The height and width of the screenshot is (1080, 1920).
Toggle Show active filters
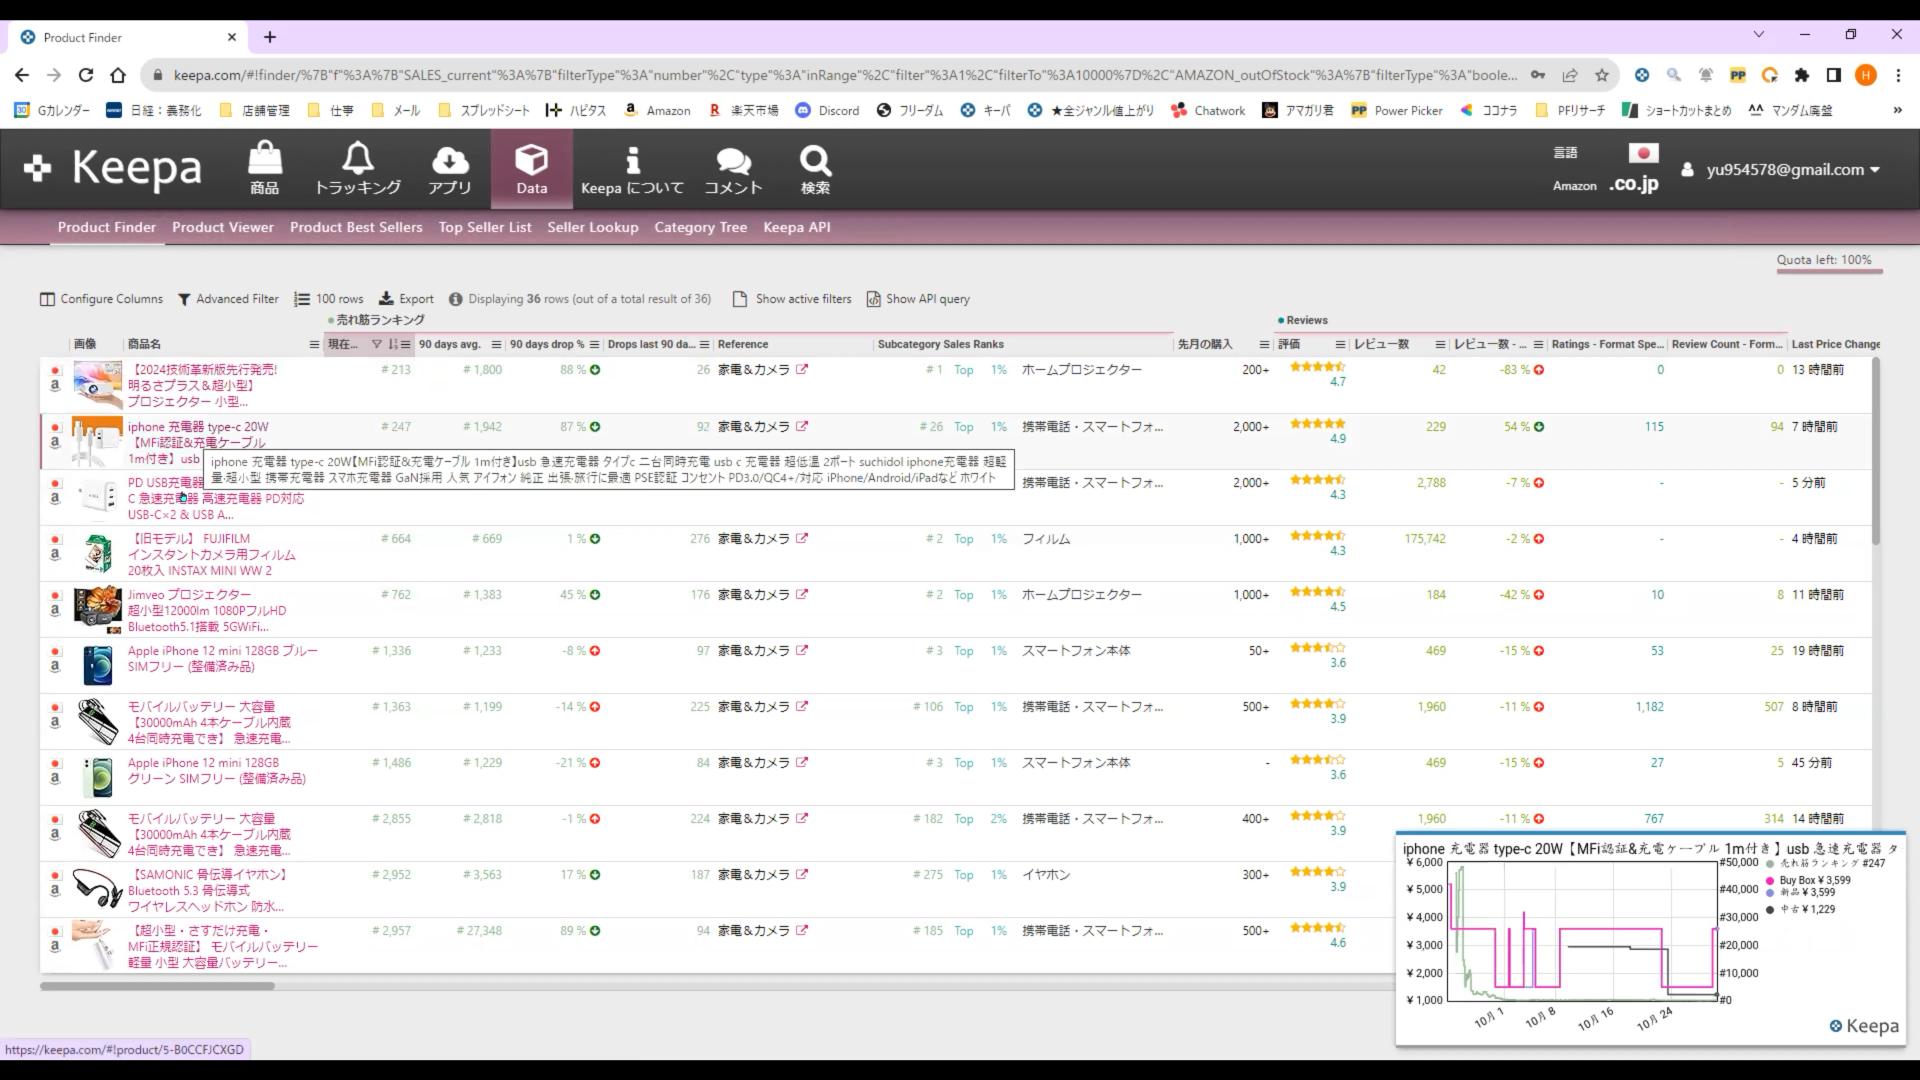[x=792, y=299]
